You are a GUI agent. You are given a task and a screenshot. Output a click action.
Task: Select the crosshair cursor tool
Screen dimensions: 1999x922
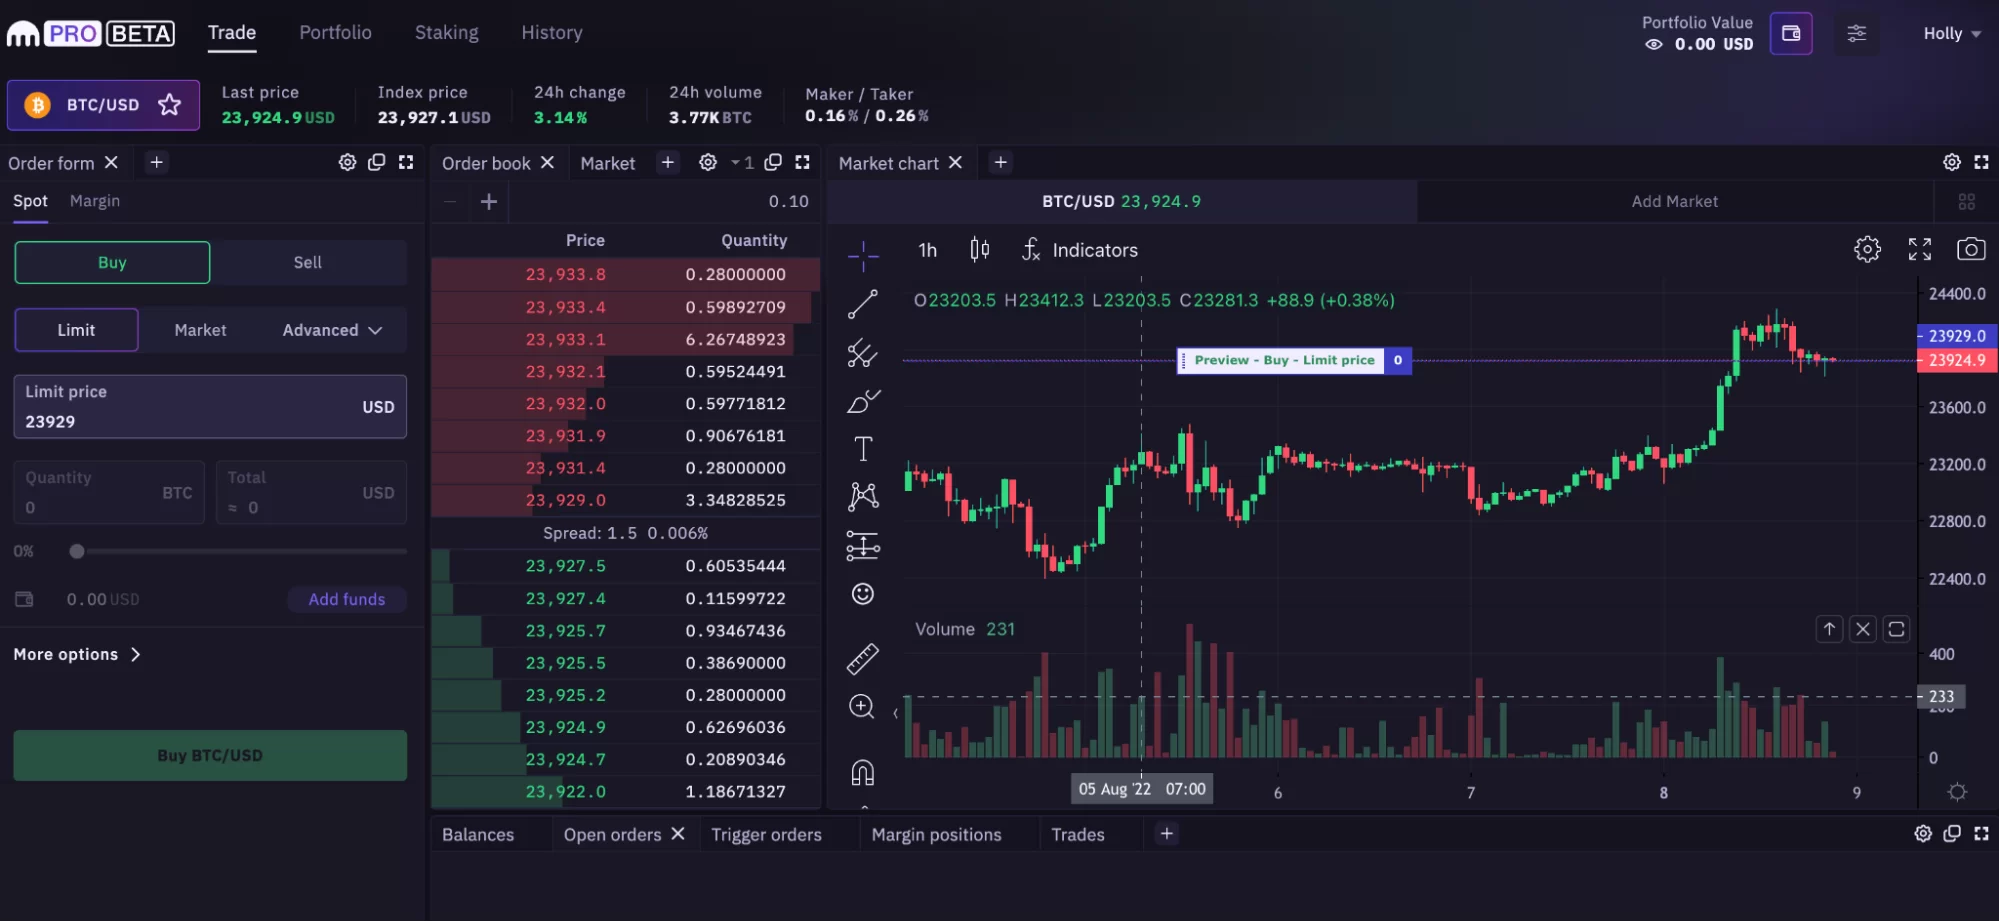(x=863, y=256)
